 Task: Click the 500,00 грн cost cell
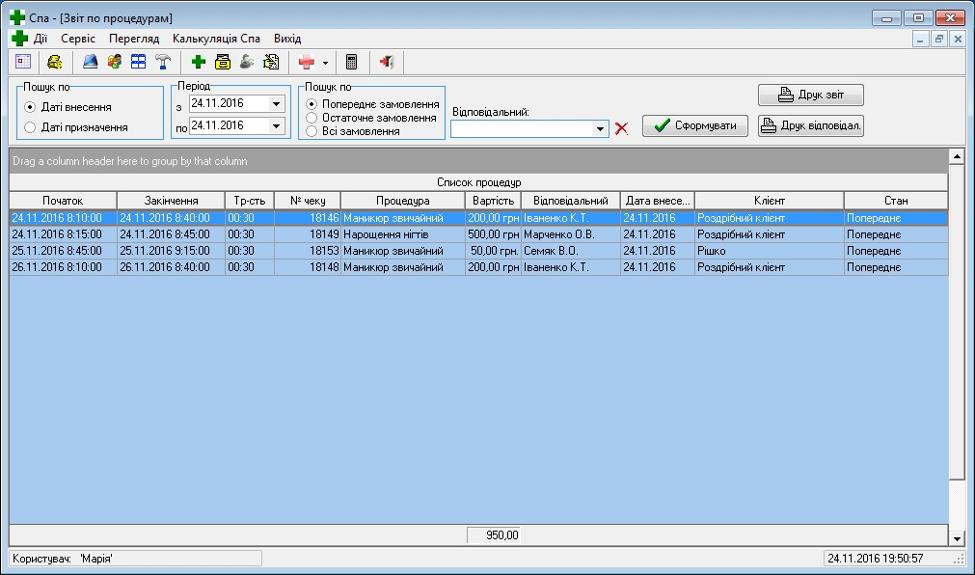click(493, 234)
